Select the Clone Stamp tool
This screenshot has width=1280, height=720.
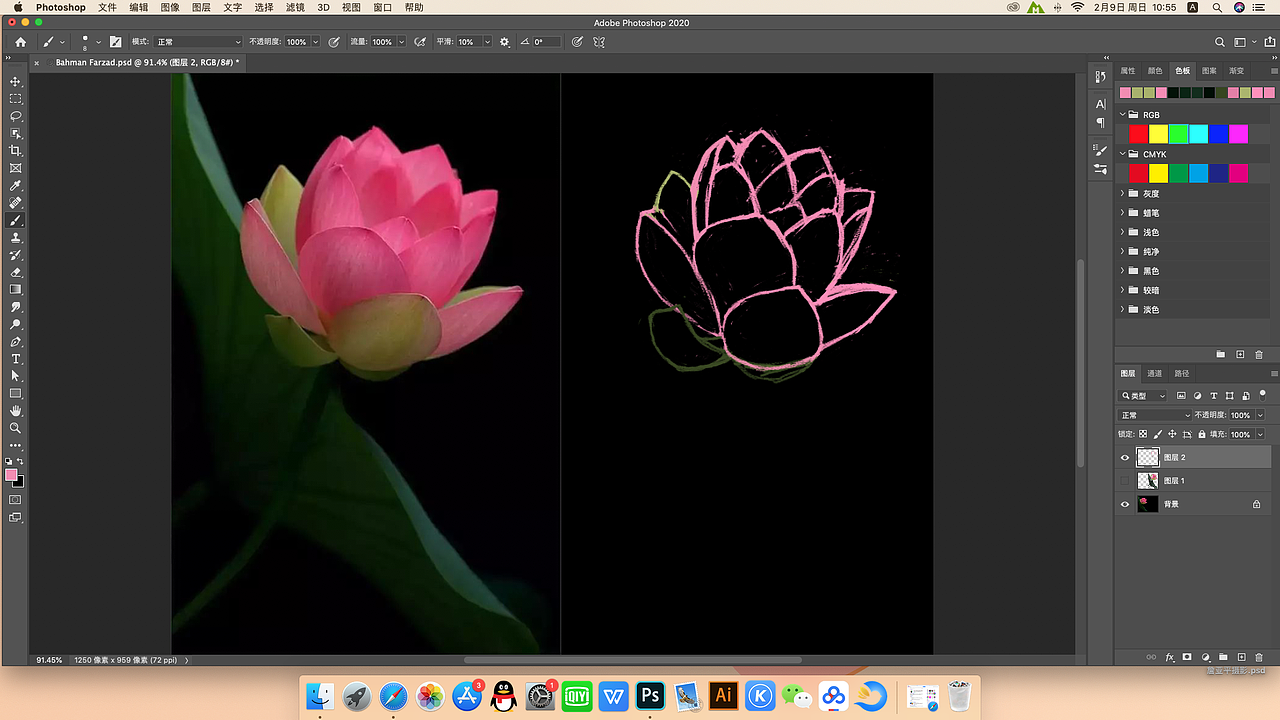pos(15,238)
